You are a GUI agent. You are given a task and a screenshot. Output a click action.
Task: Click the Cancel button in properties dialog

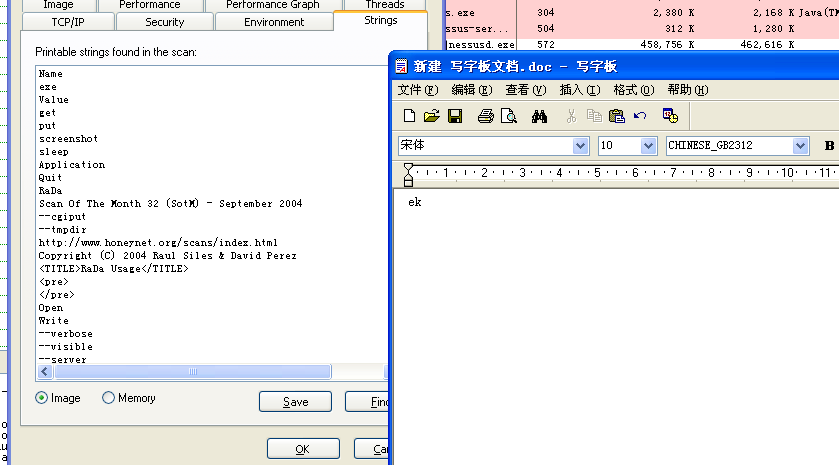click(372, 449)
